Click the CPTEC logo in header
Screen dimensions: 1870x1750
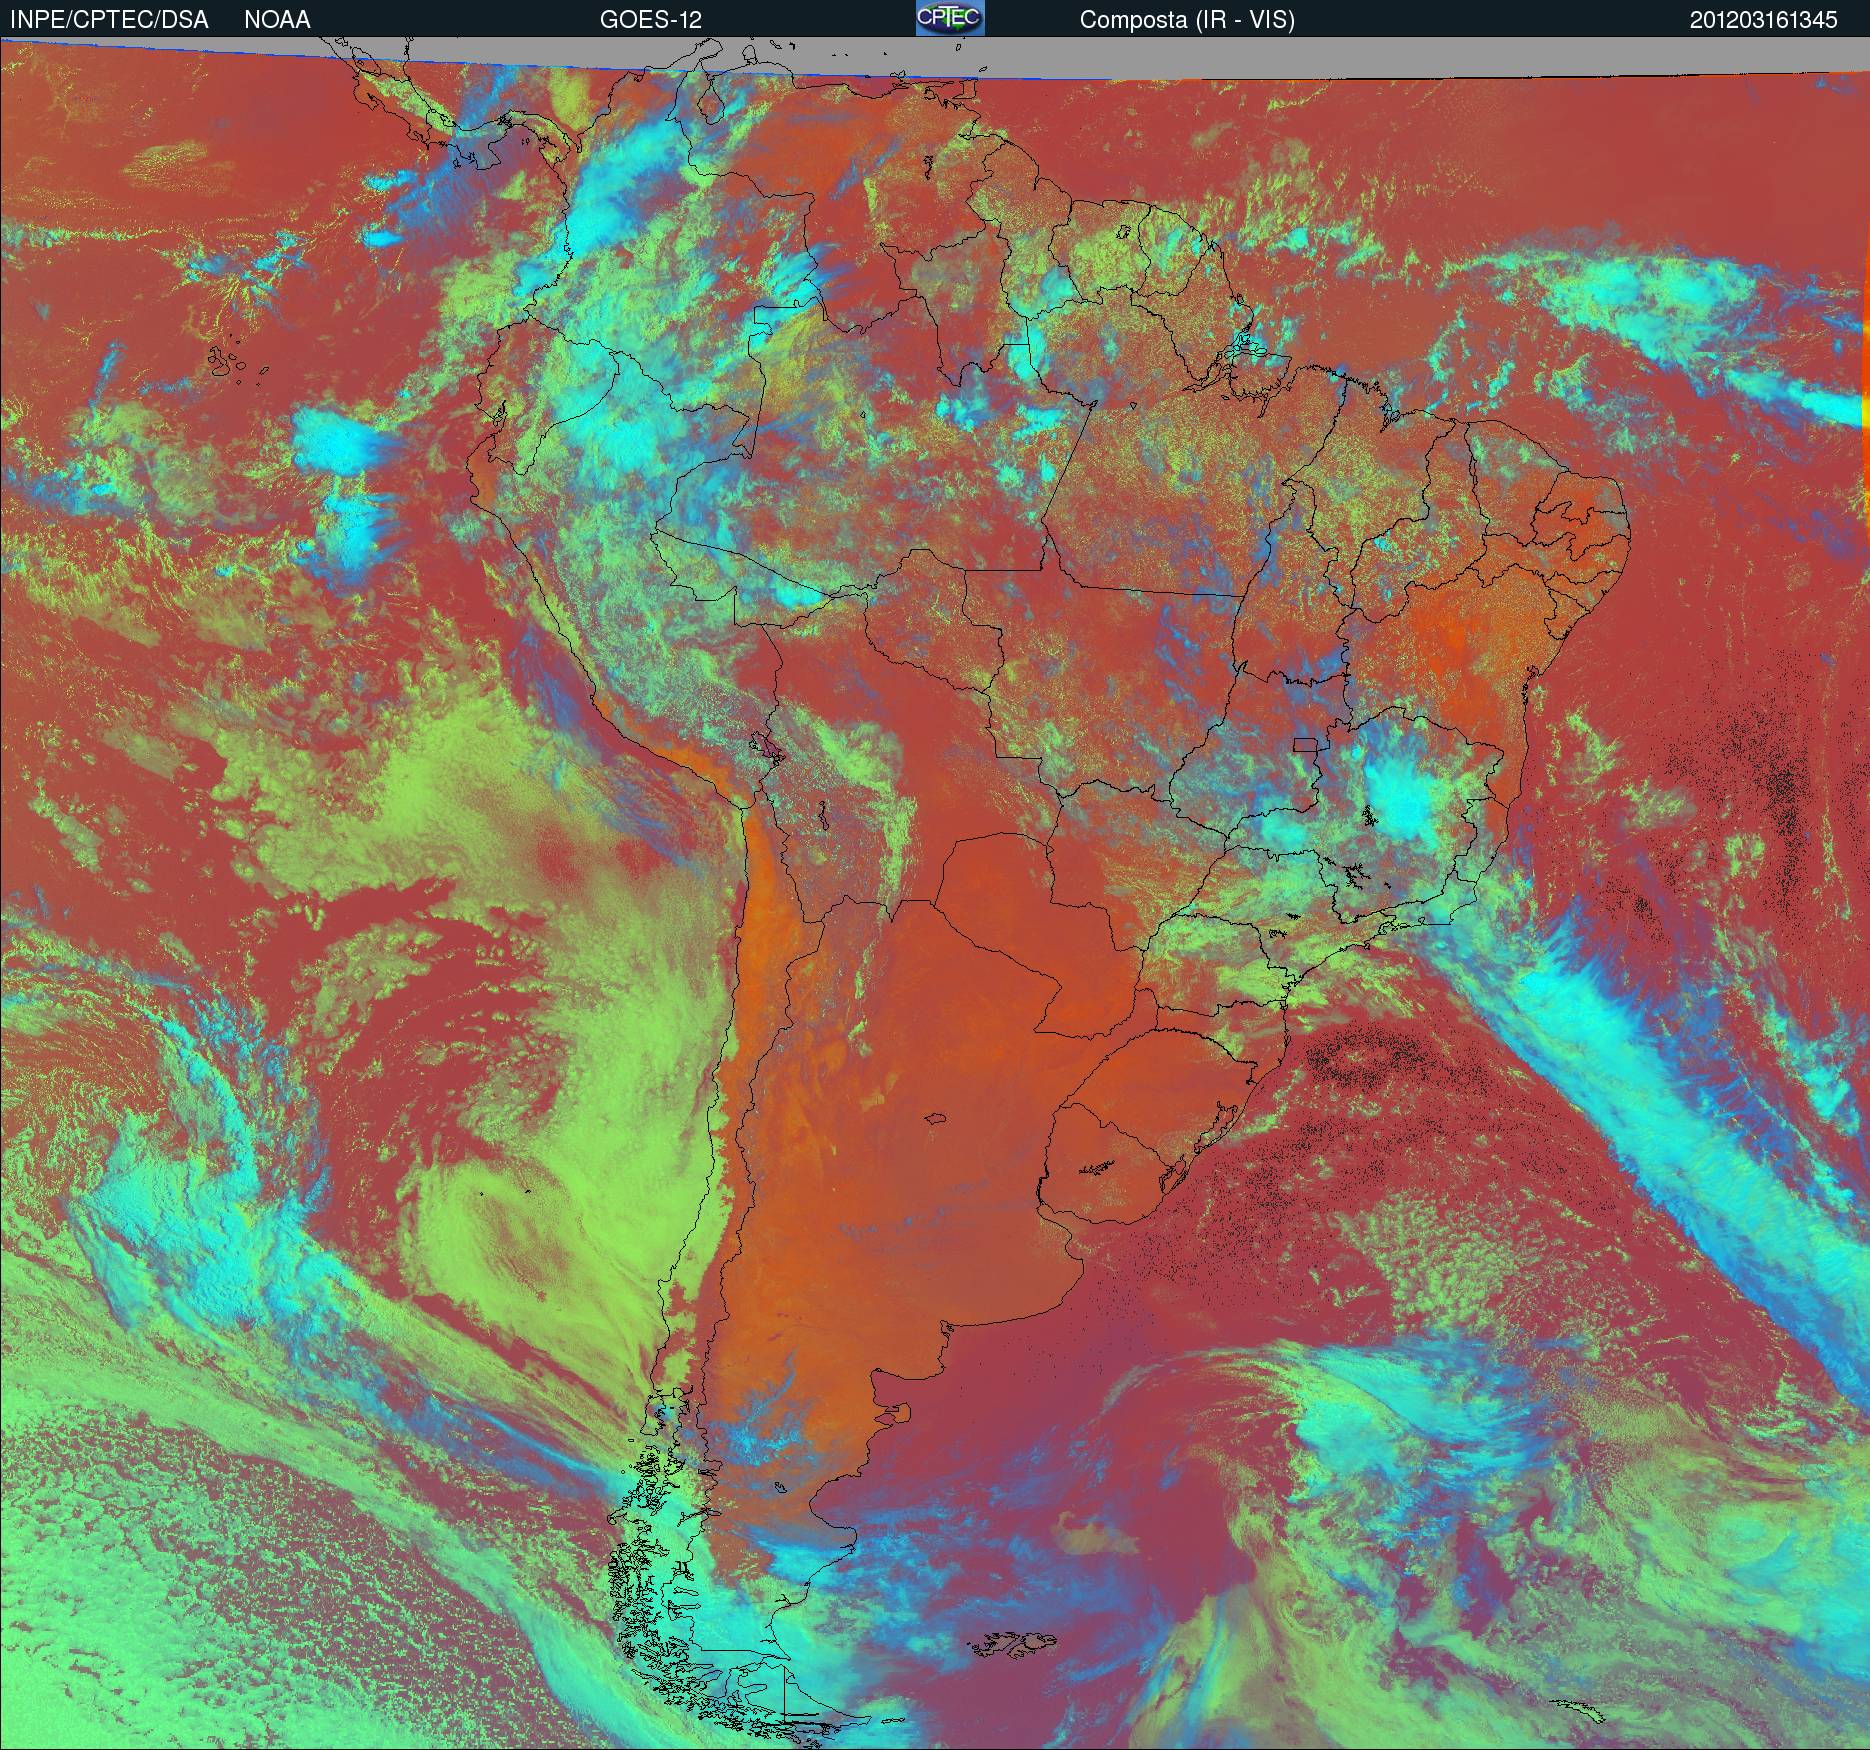pos(950,18)
